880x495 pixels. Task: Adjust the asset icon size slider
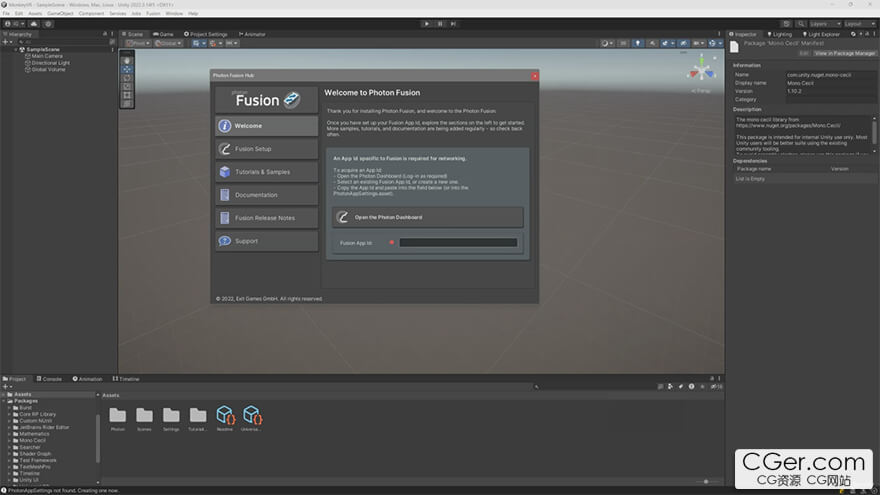tap(706, 482)
